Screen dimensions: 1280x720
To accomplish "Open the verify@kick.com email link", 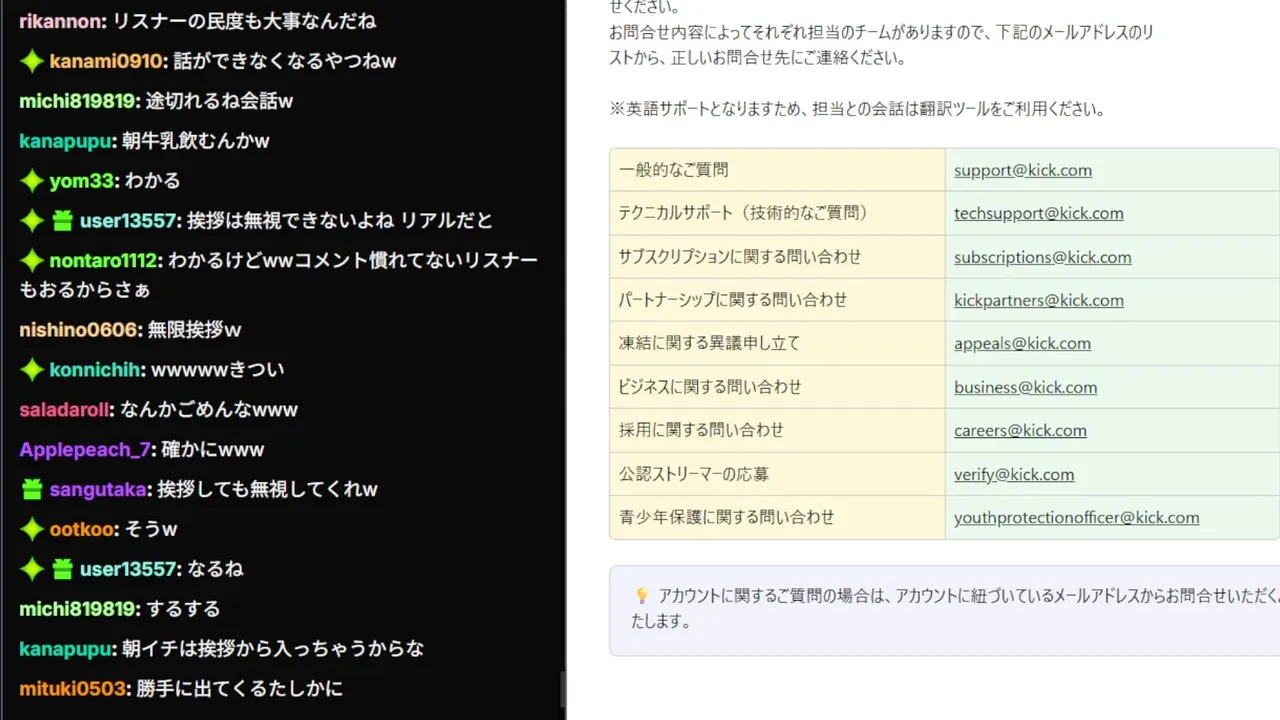I will [1014, 474].
